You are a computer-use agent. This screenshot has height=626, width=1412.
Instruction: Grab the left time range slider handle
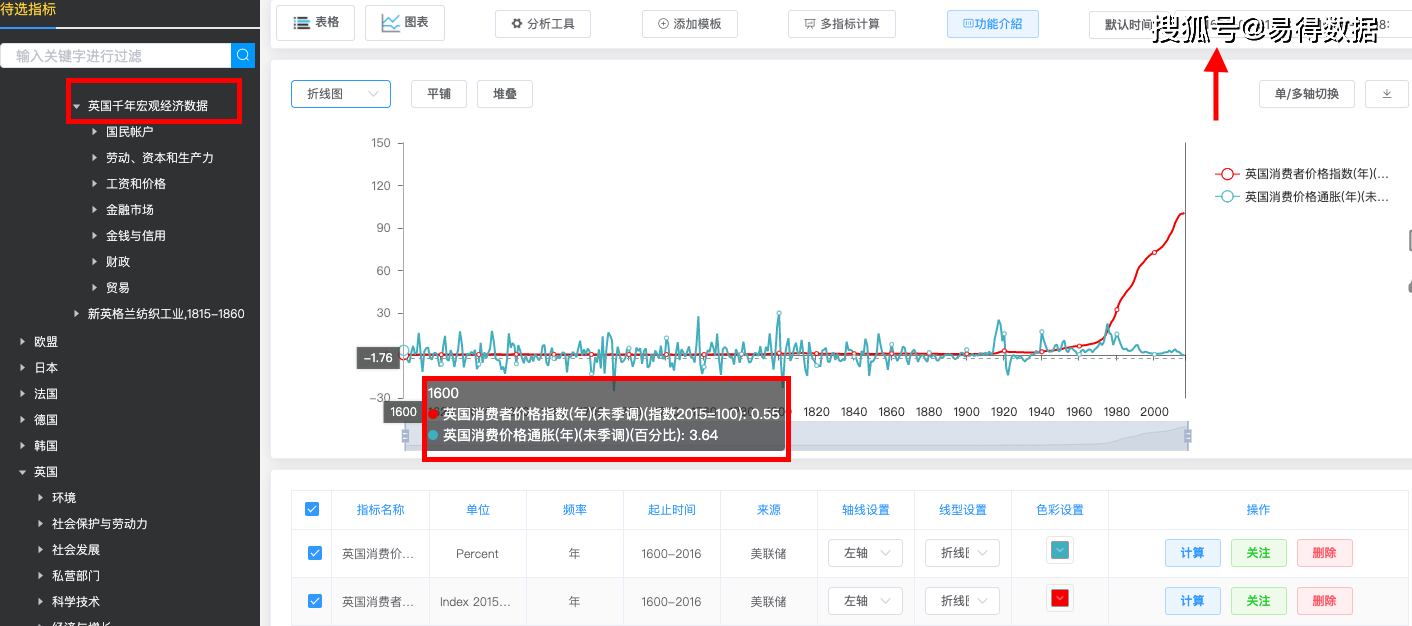(405, 435)
